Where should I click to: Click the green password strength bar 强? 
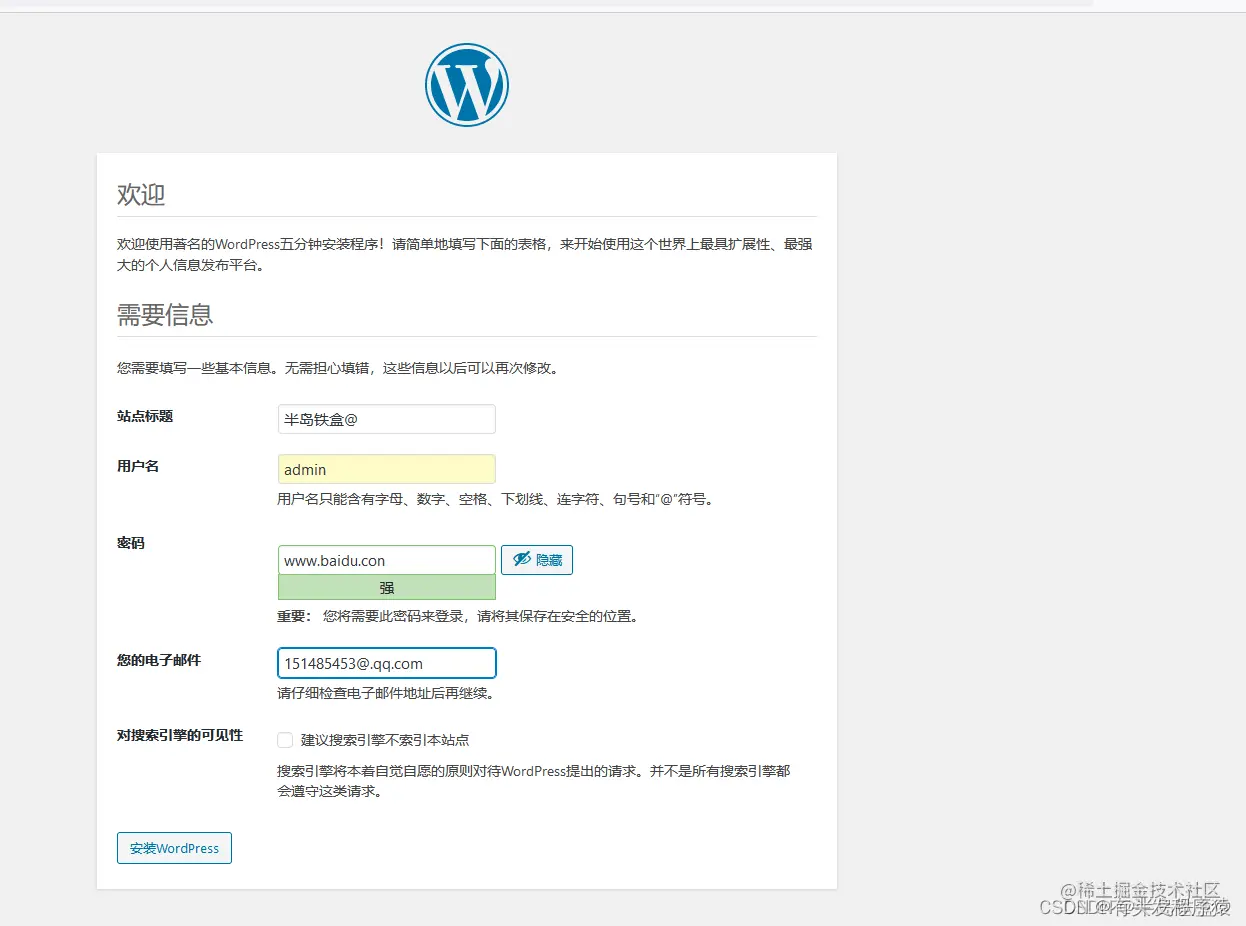(387, 588)
